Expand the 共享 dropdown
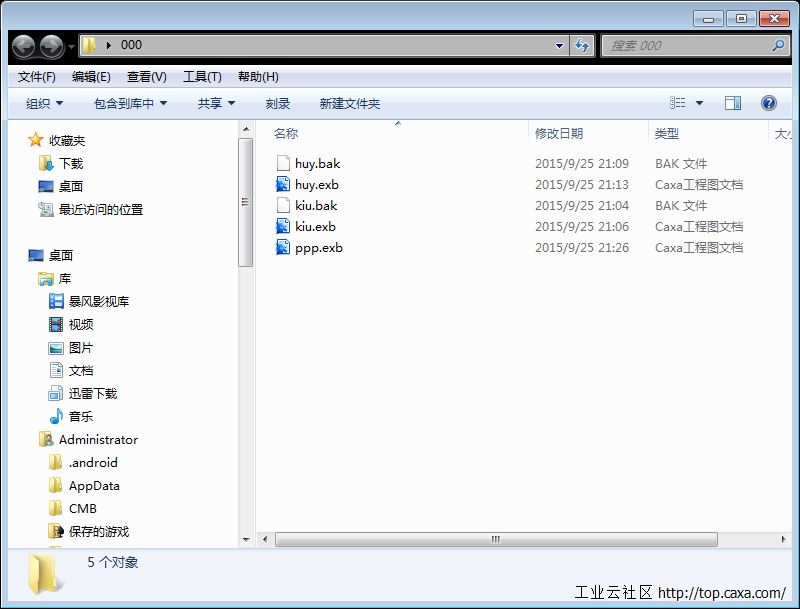The width and height of the screenshot is (800, 609). pos(216,104)
